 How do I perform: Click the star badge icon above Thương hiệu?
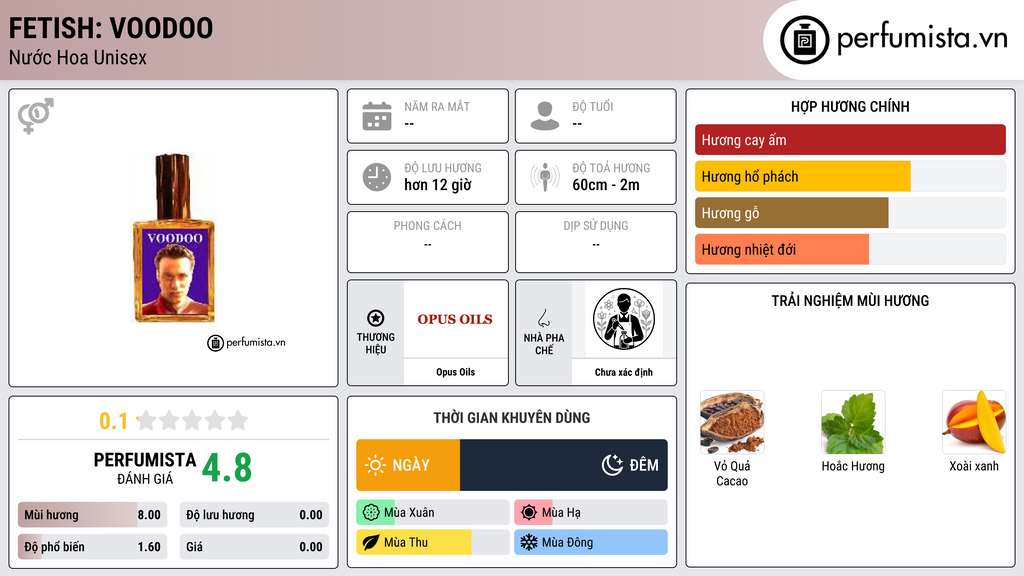[376, 318]
